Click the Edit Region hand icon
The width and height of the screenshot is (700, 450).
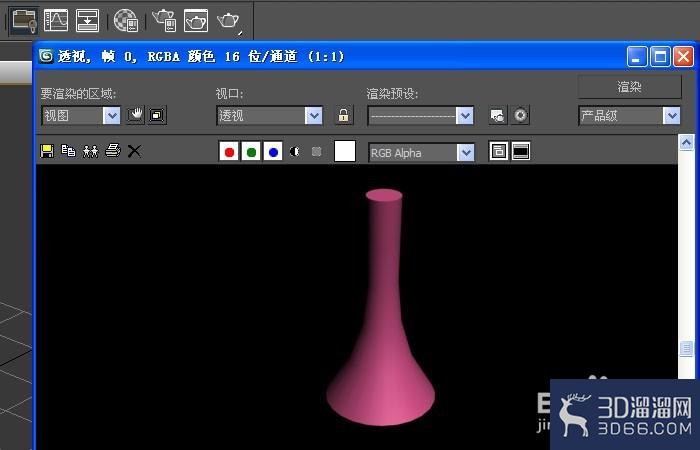click(x=135, y=115)
